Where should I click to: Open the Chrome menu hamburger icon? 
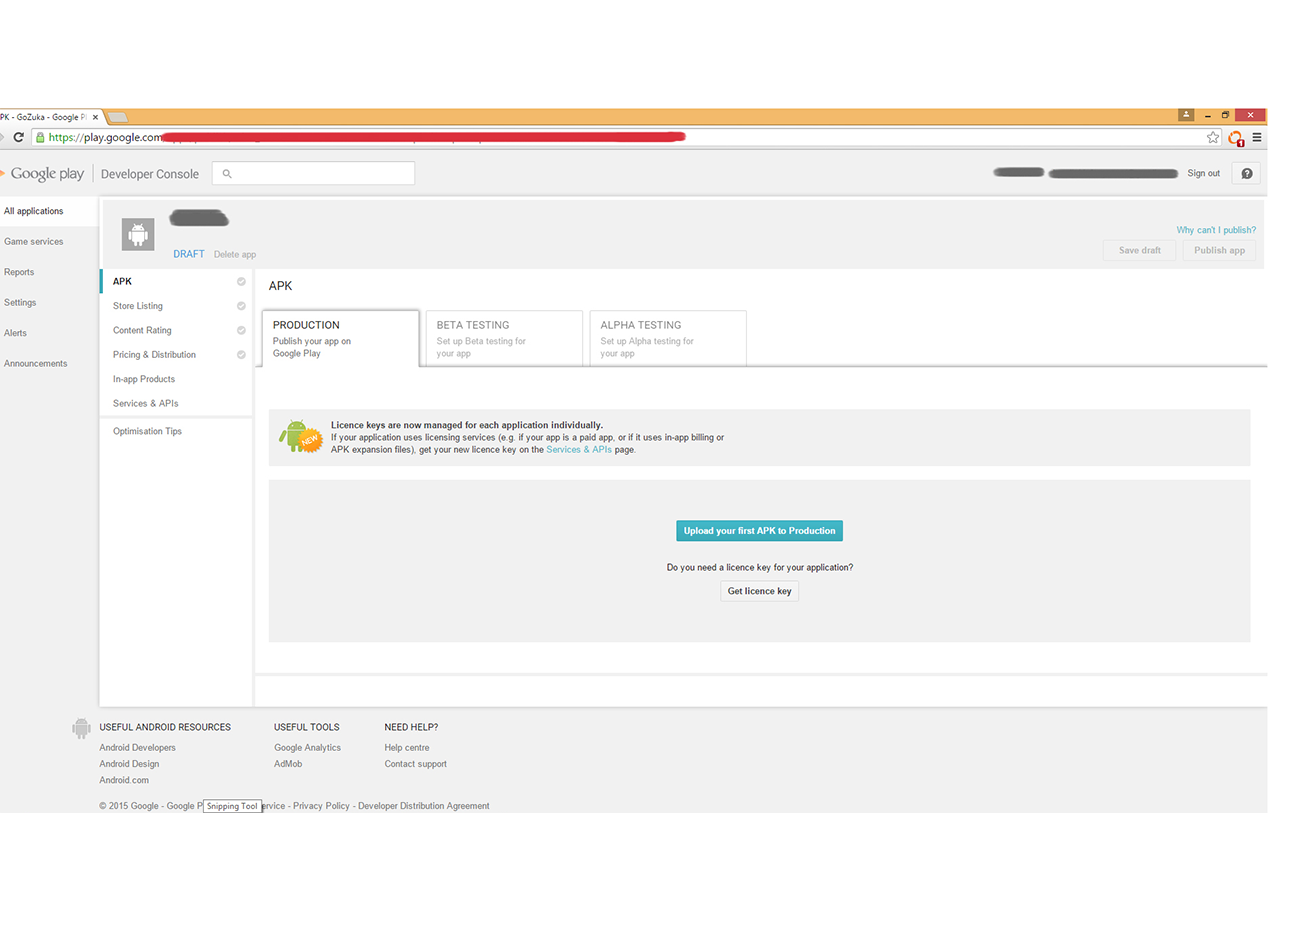(x=1257, y=137)
